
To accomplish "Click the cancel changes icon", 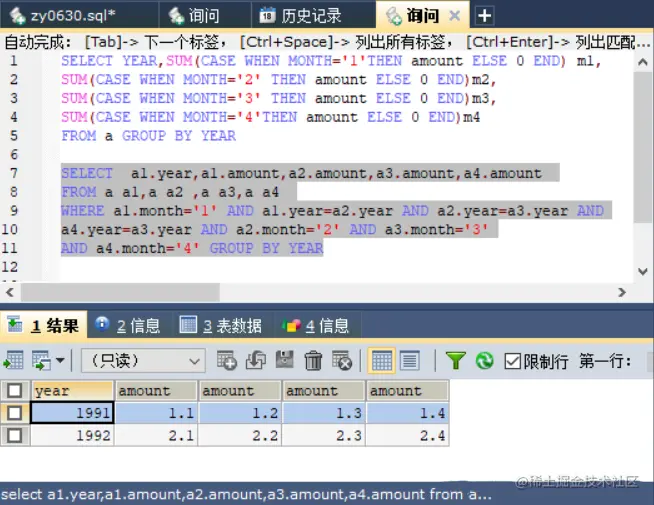I will pyautogui.click(x=342, y=360).
